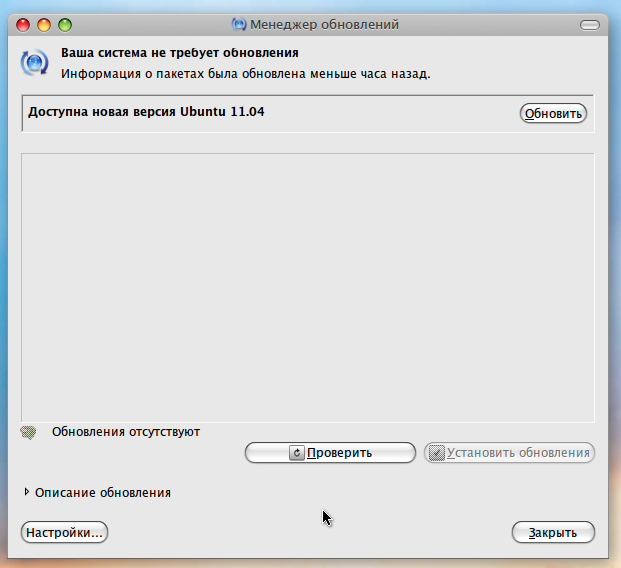The image size is (621, 568).
Task: Click the empty updates list area
Action: coord(308,288)
